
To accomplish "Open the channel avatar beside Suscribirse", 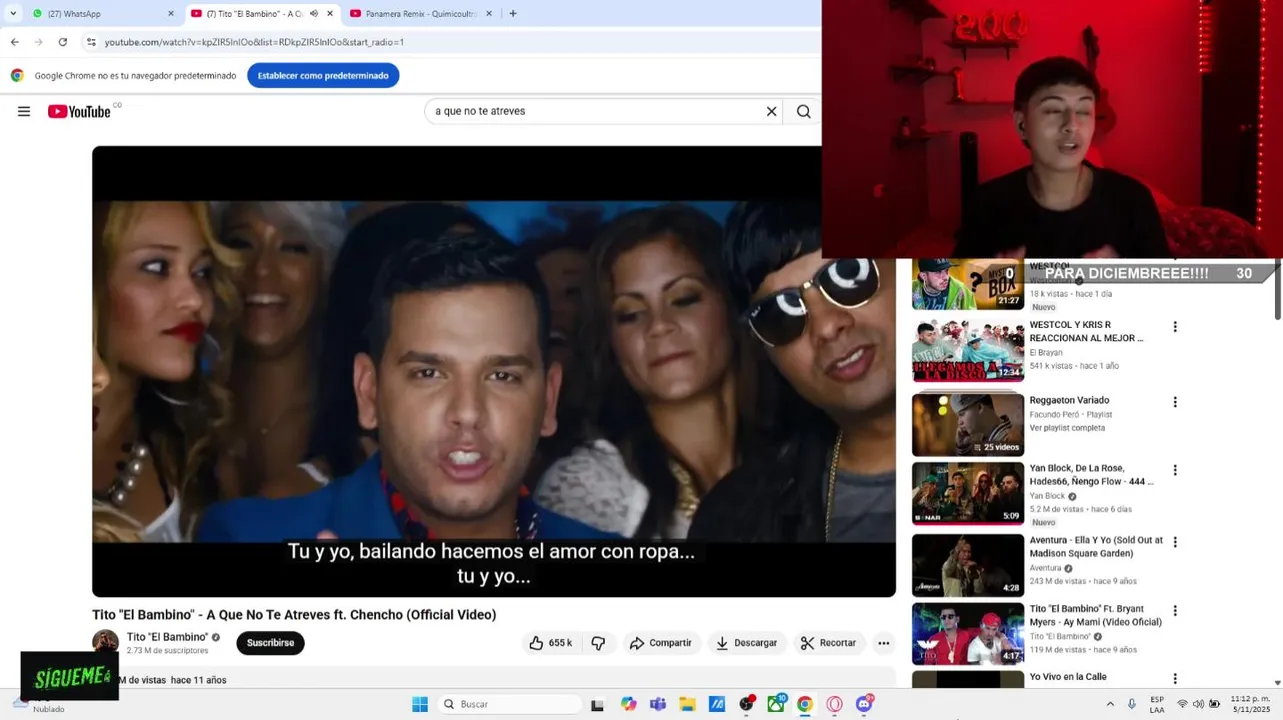I will (x=105, y=642).
